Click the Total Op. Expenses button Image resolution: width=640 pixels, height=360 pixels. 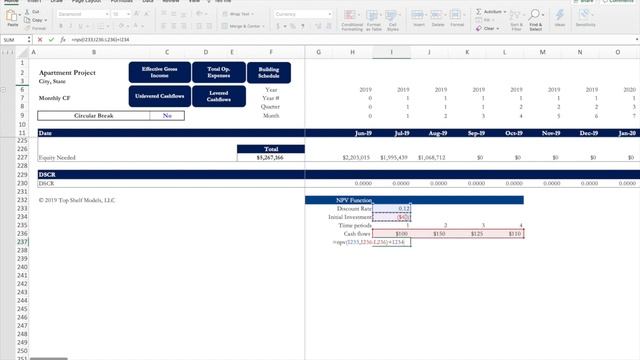pos(219,72)
